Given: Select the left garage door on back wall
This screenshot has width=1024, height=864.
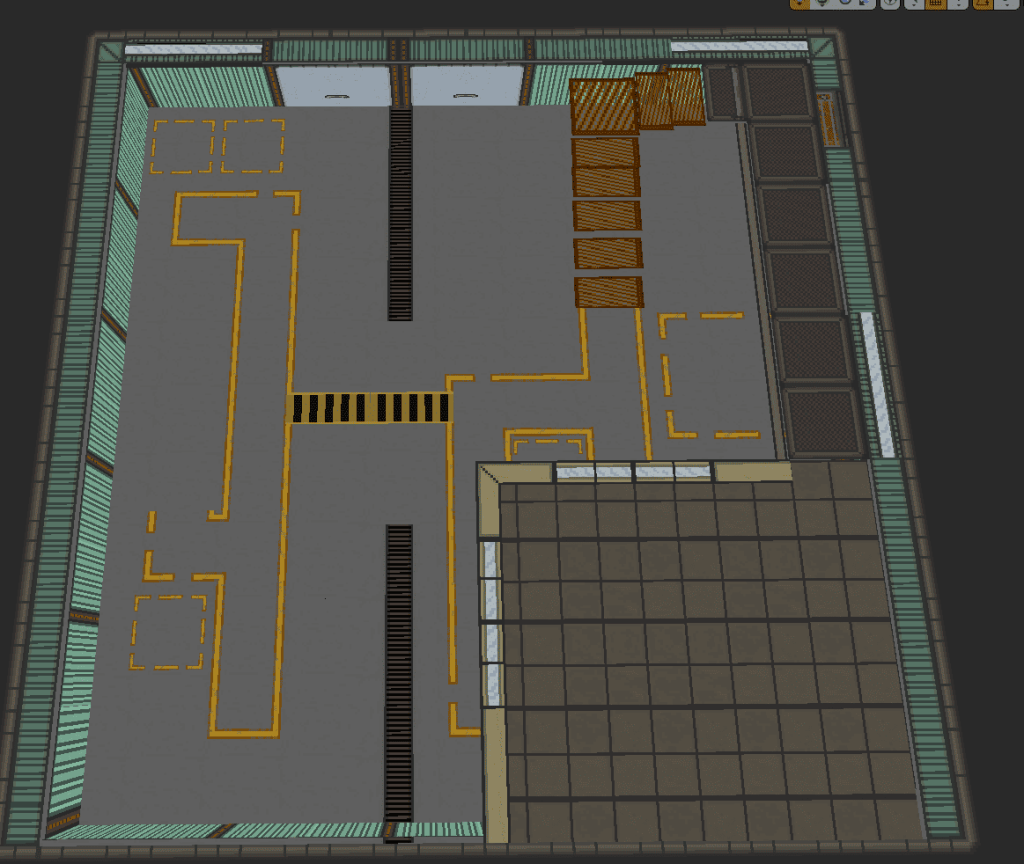Looking at the screenshot, I should [331, 86].
